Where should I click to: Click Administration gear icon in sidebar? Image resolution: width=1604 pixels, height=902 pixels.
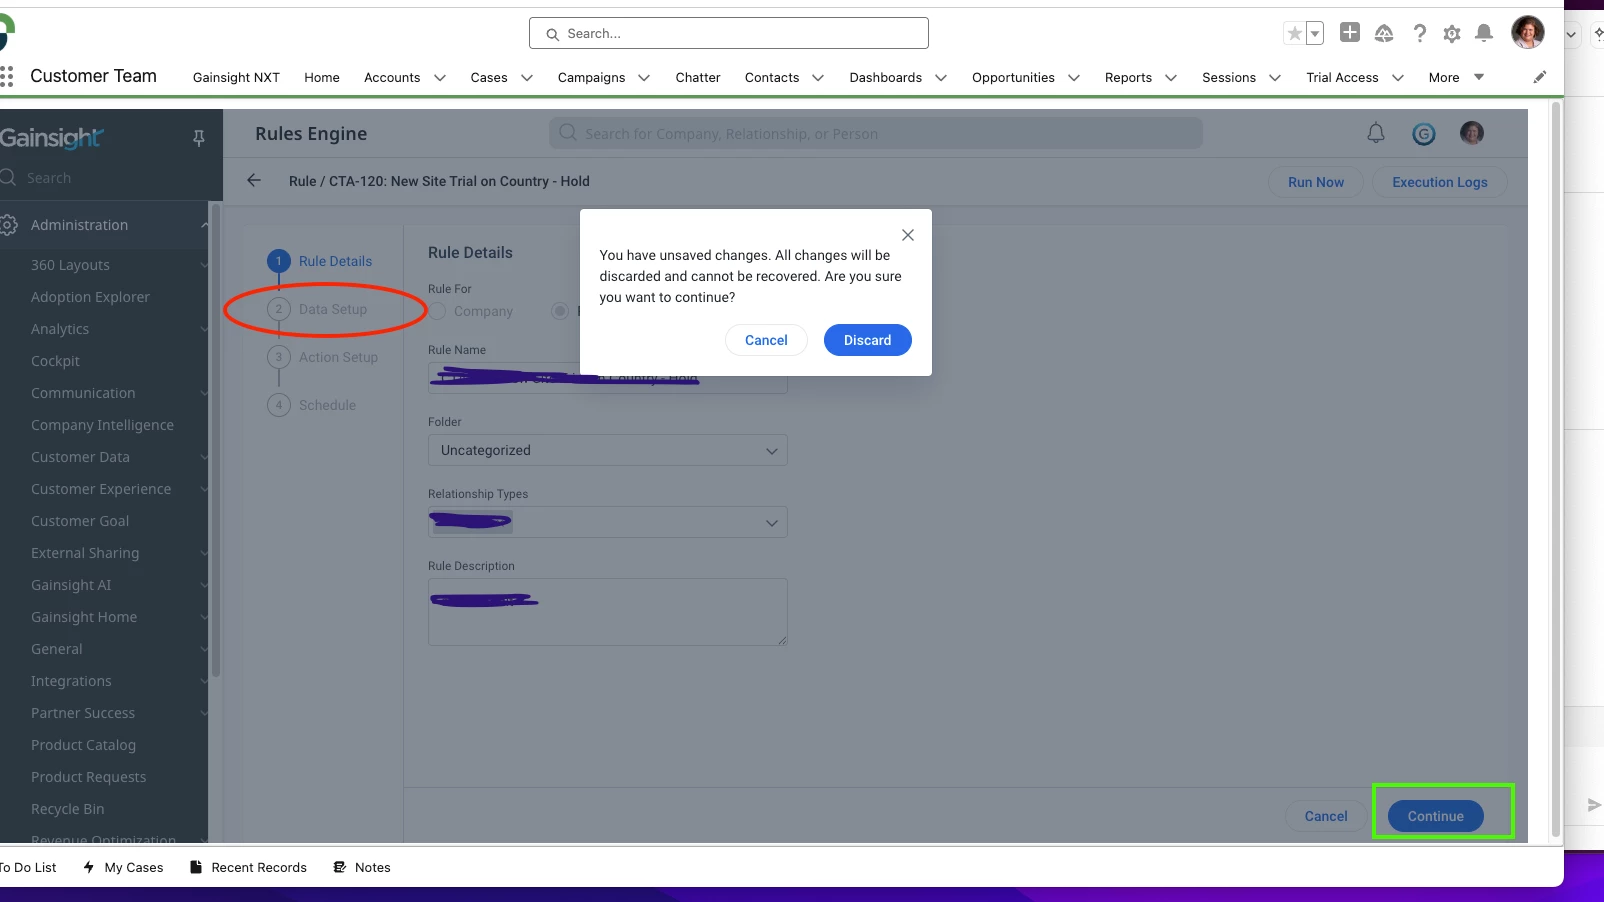pos(9,225)
